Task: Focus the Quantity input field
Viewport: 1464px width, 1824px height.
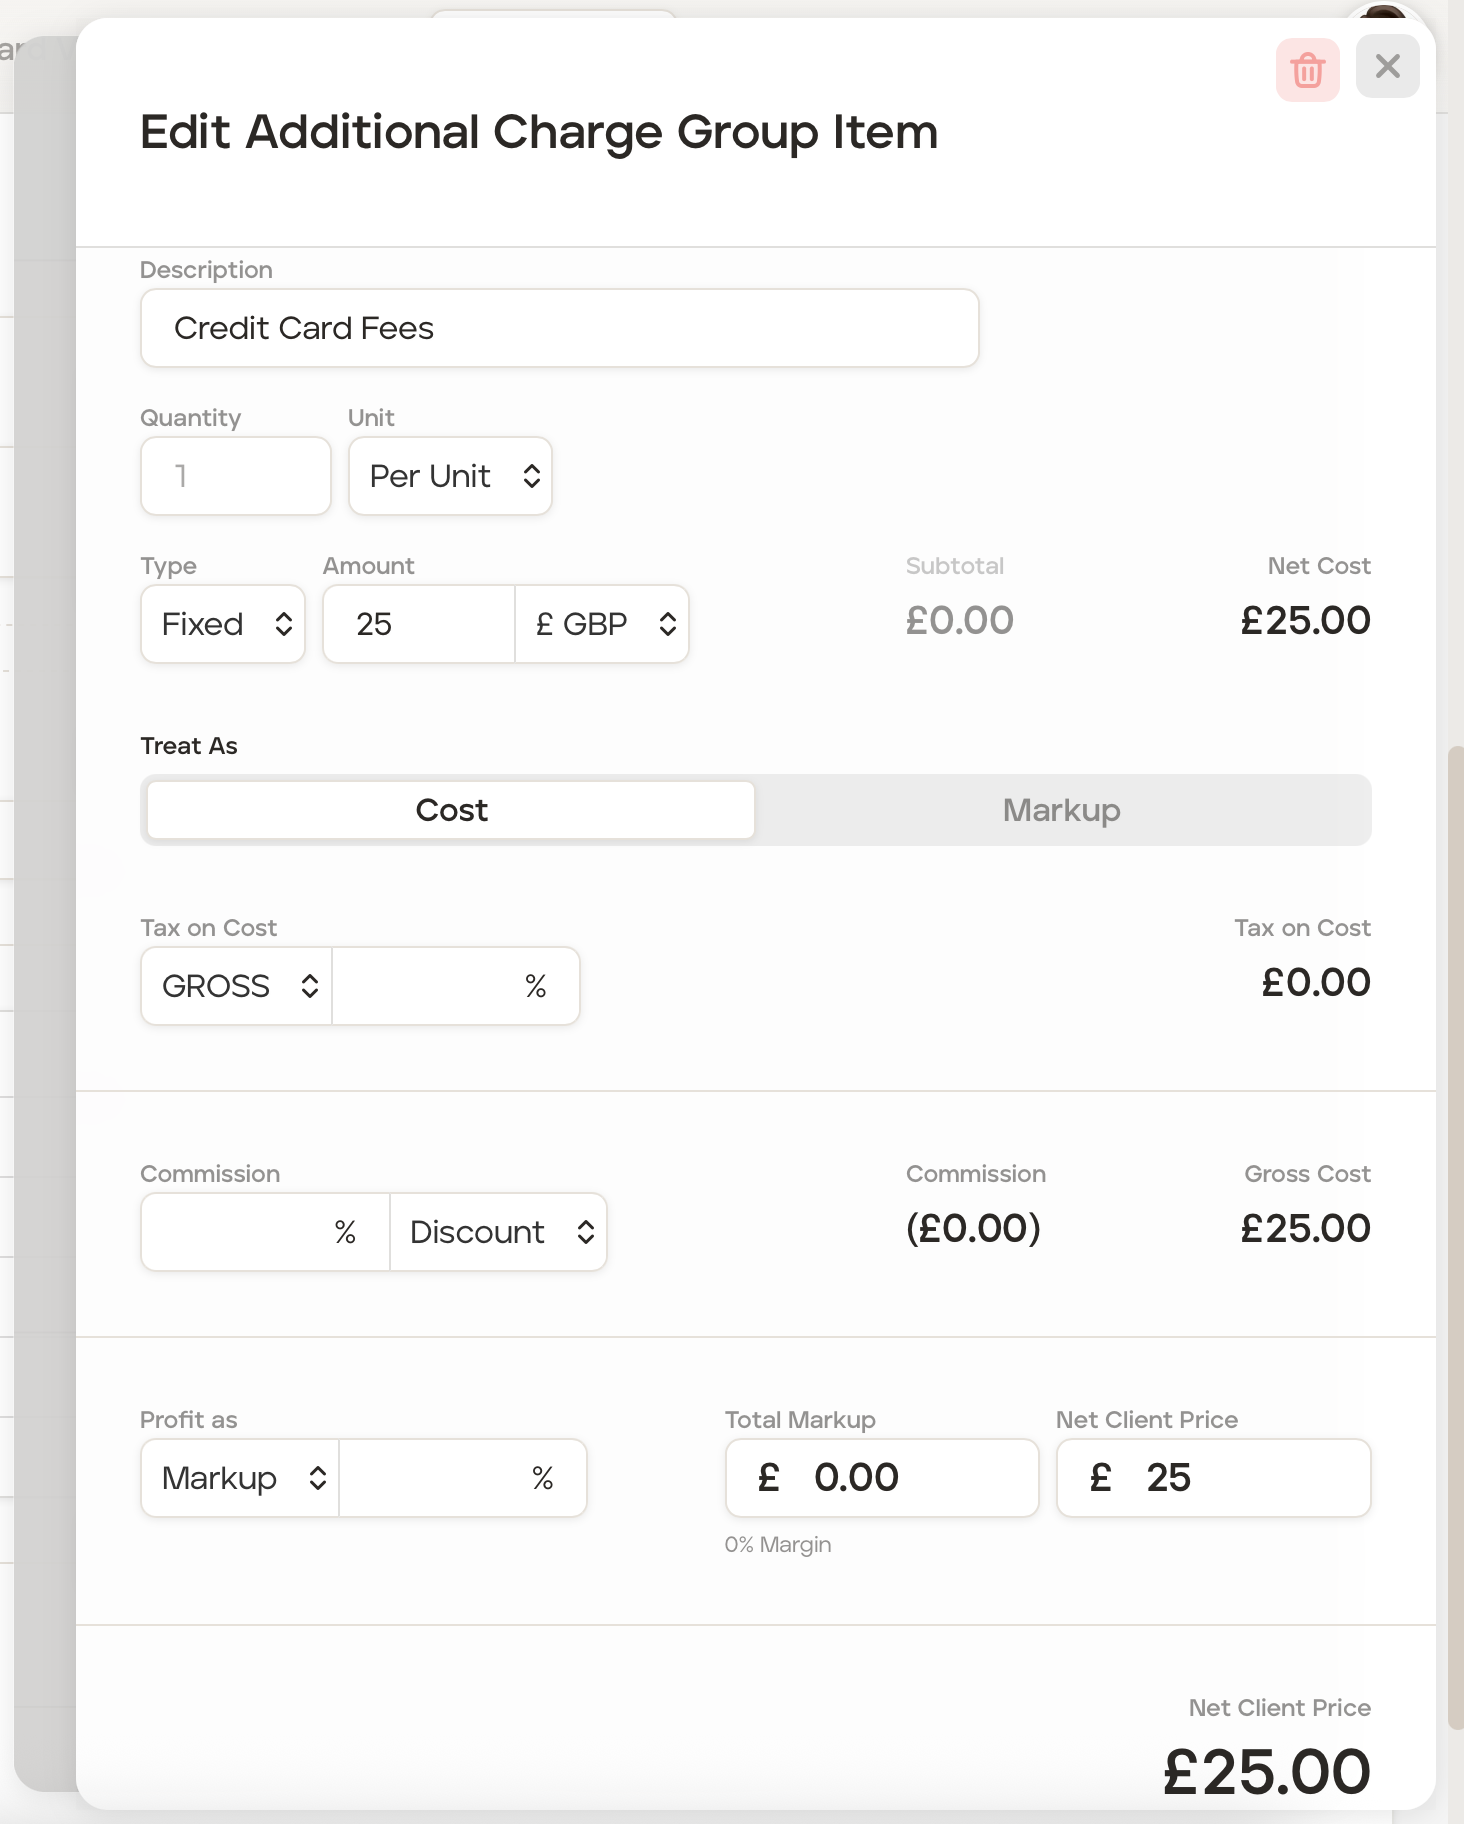Action: (235, 476)
